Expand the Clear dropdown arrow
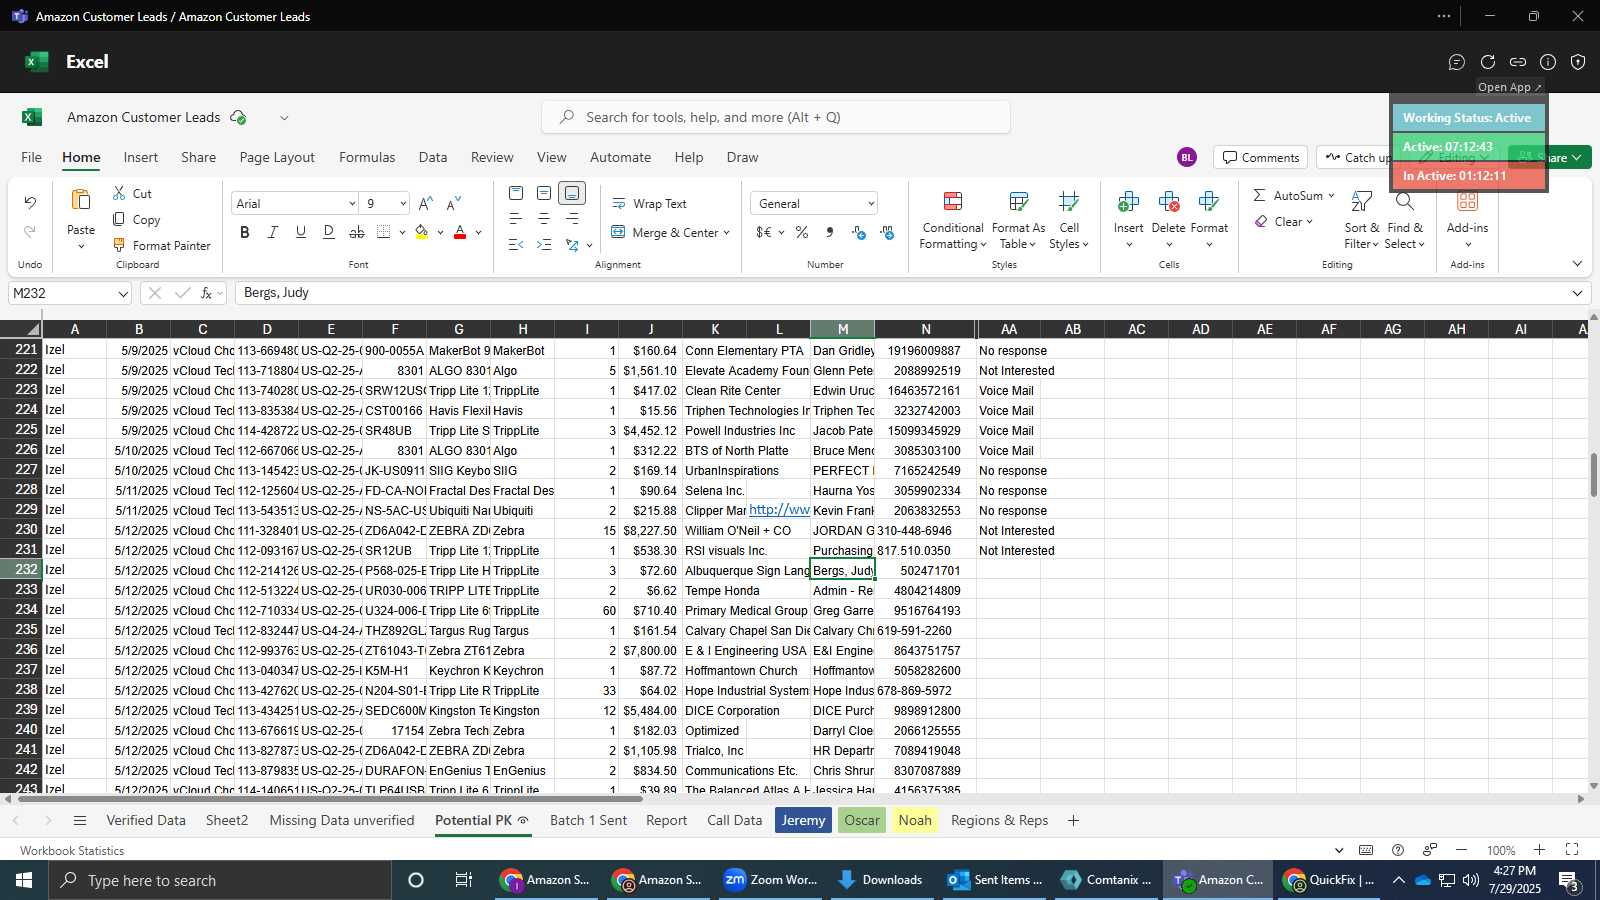 [1309, 222]
